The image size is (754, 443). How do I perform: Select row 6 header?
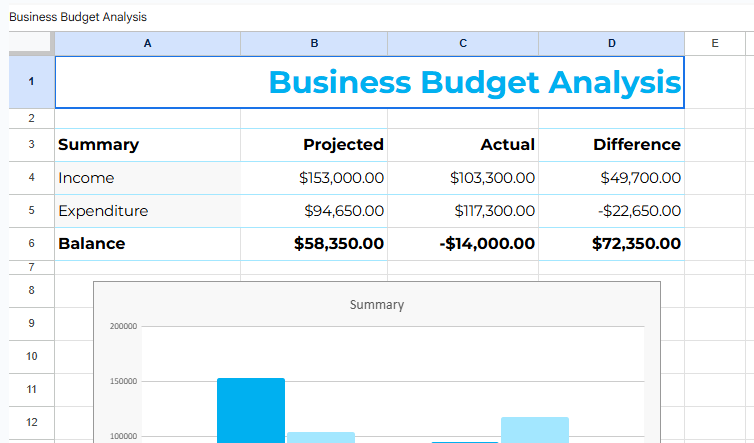tap(31, 243)
